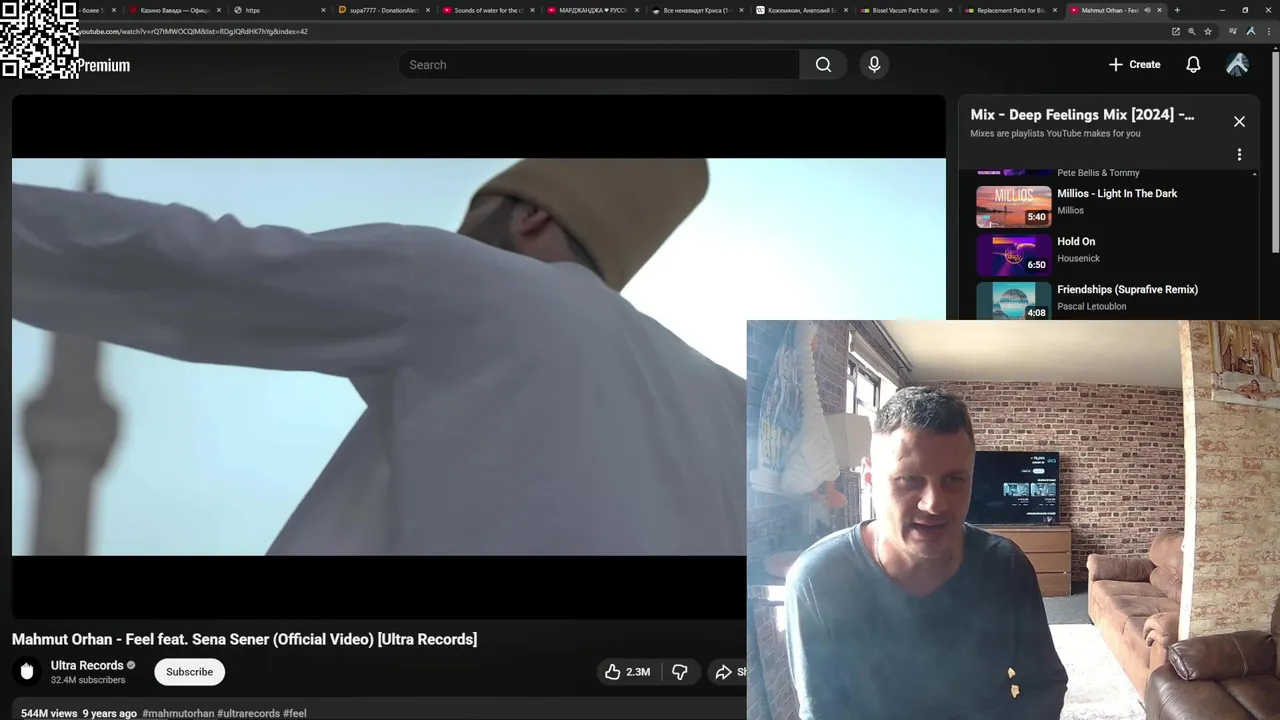Screen dimensions: 1280x720
Task: Open Ultra Records channel avatar
Action: (27, 671)
